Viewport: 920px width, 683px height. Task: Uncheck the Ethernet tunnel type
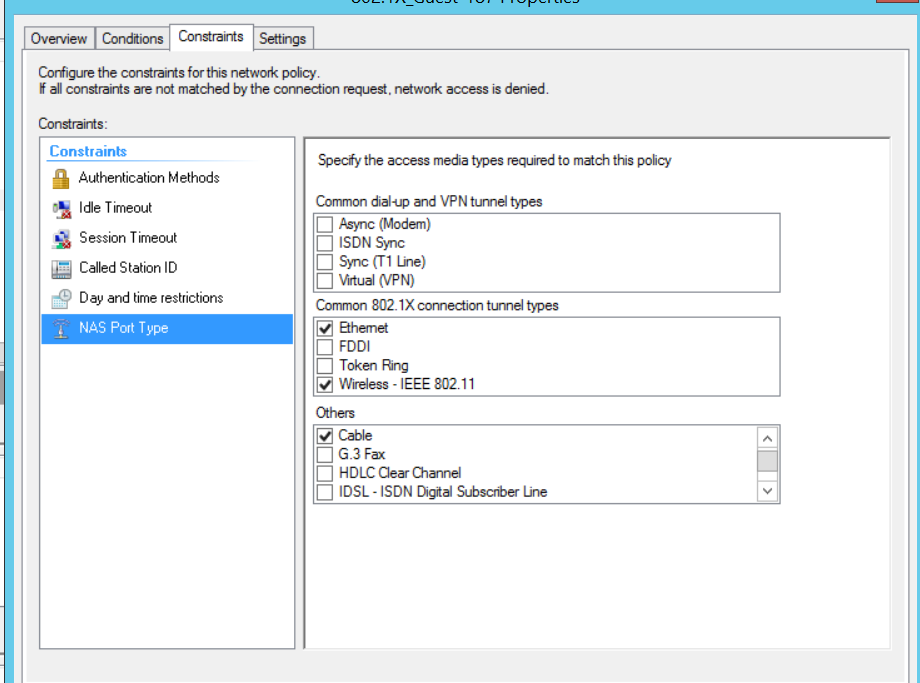[324, 327]
